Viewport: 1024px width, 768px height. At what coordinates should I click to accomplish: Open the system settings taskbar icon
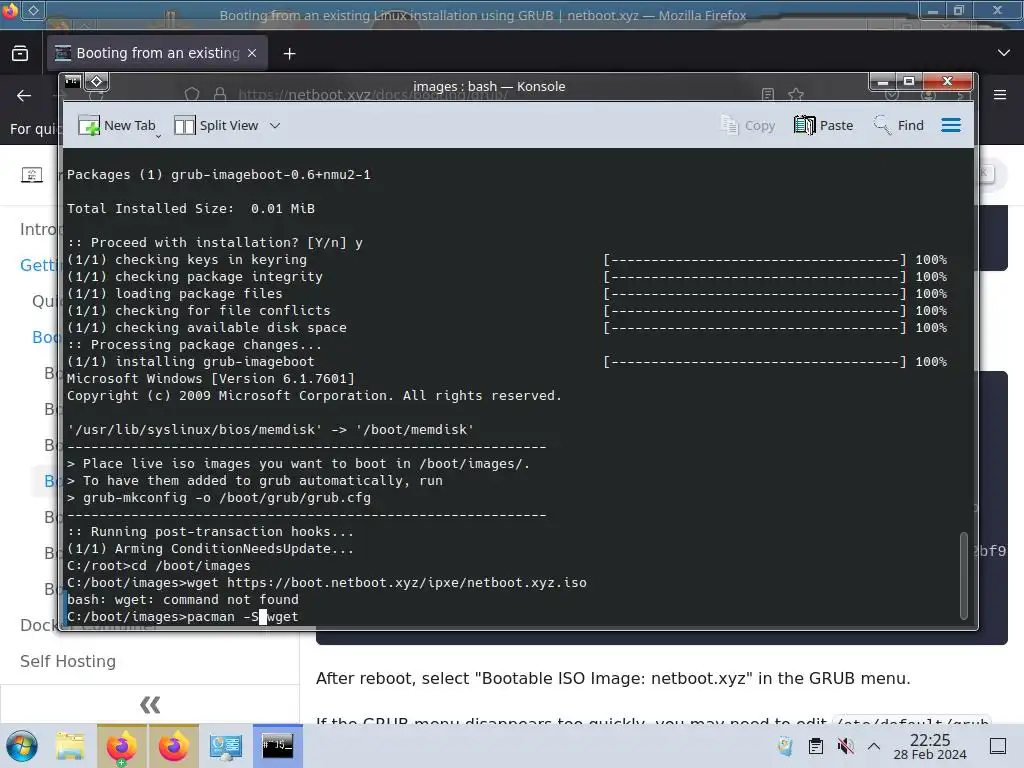225,746
